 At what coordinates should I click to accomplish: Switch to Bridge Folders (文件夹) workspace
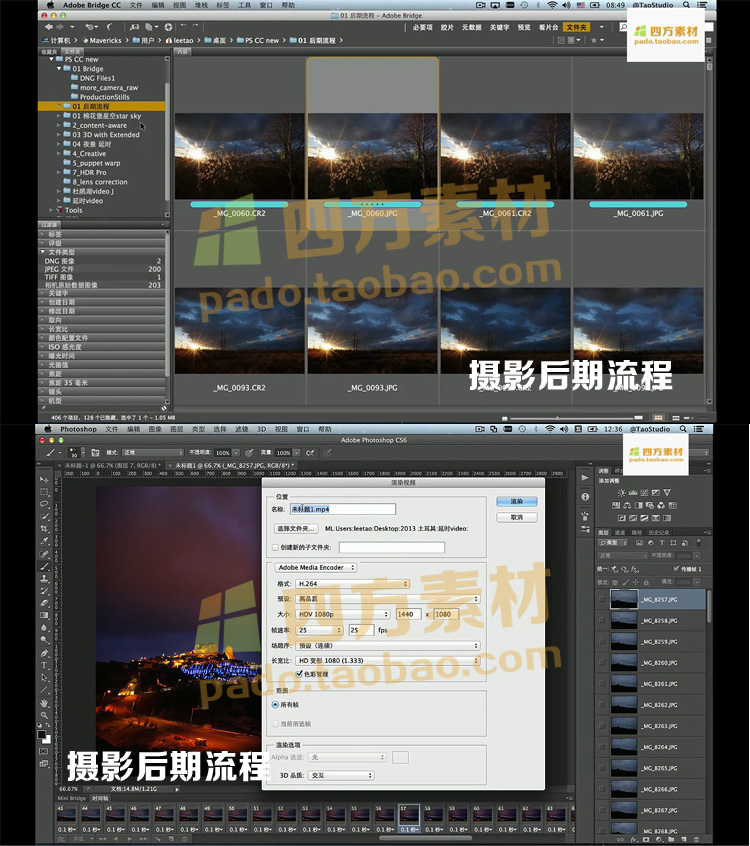(x=576, y=27)
